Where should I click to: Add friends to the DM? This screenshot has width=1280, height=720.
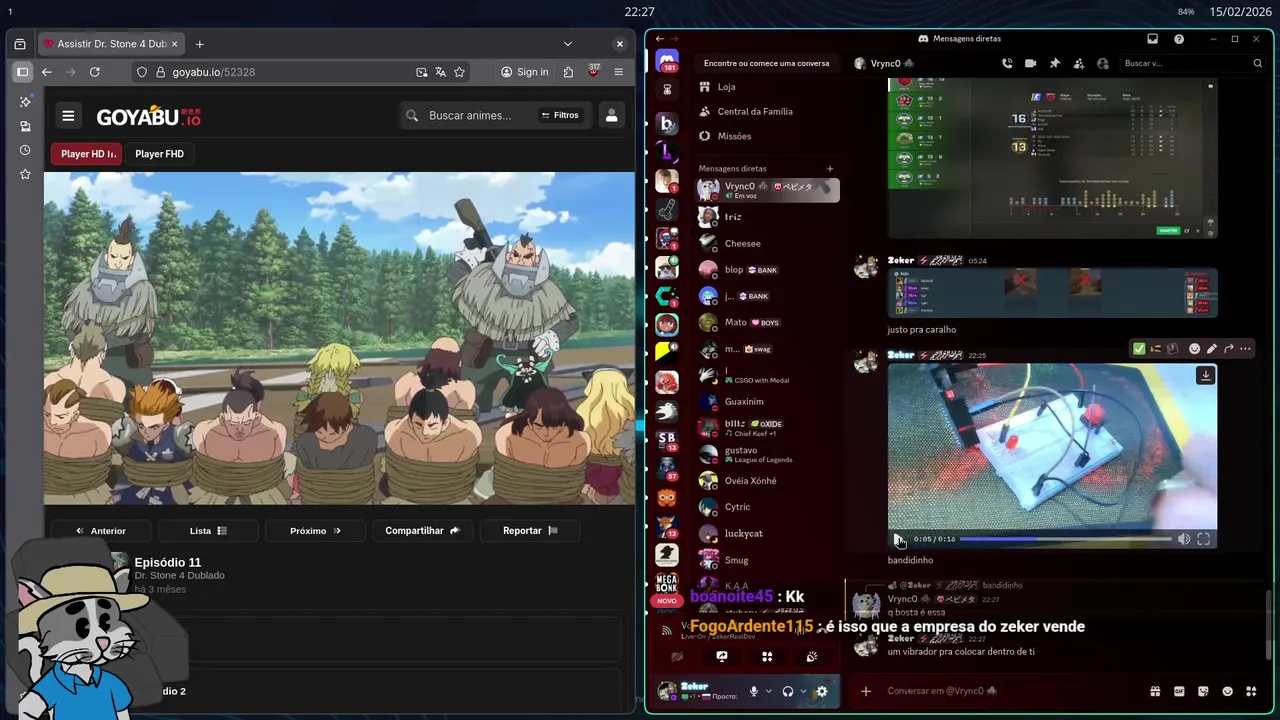tap(1079, 63)
